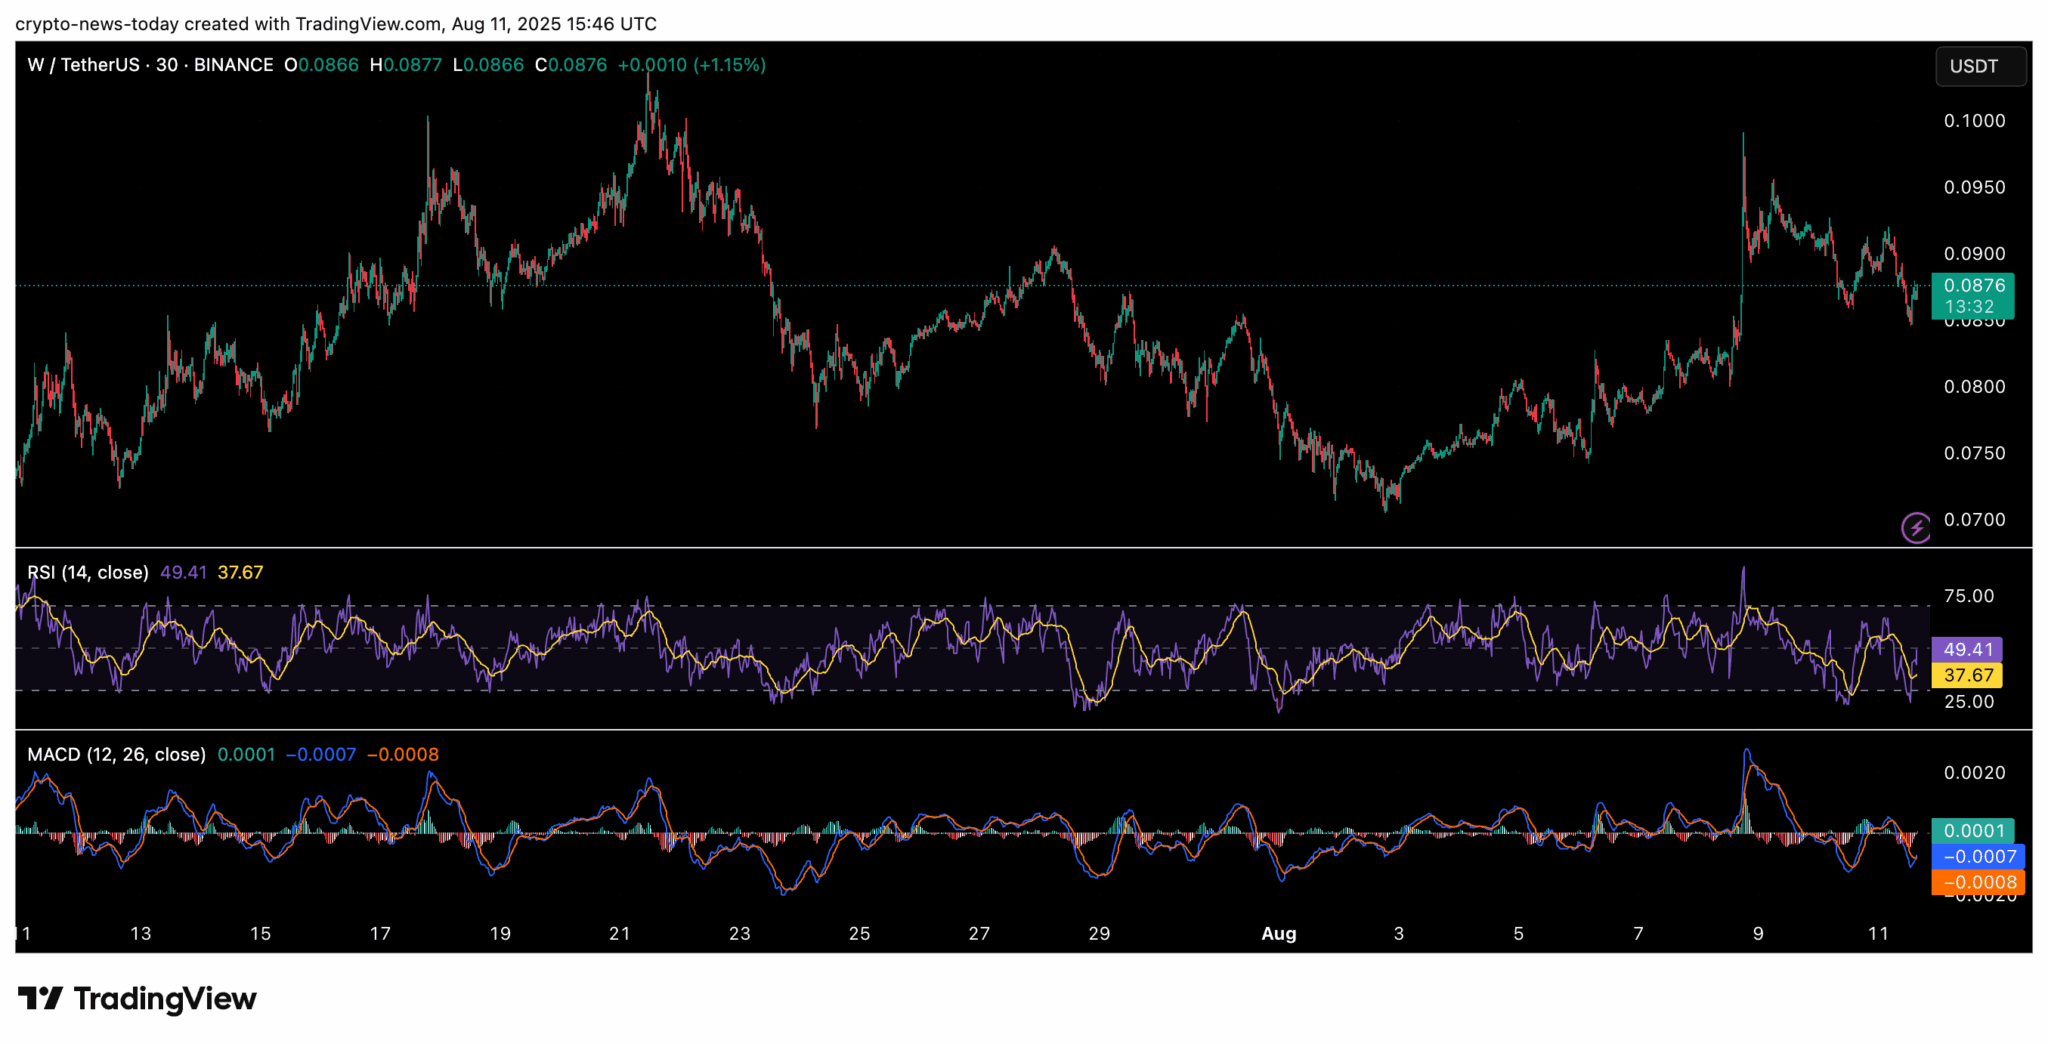Click the close value C0.0876 link
This screenshot has height=1044, width=2048.
pos(570,65)
